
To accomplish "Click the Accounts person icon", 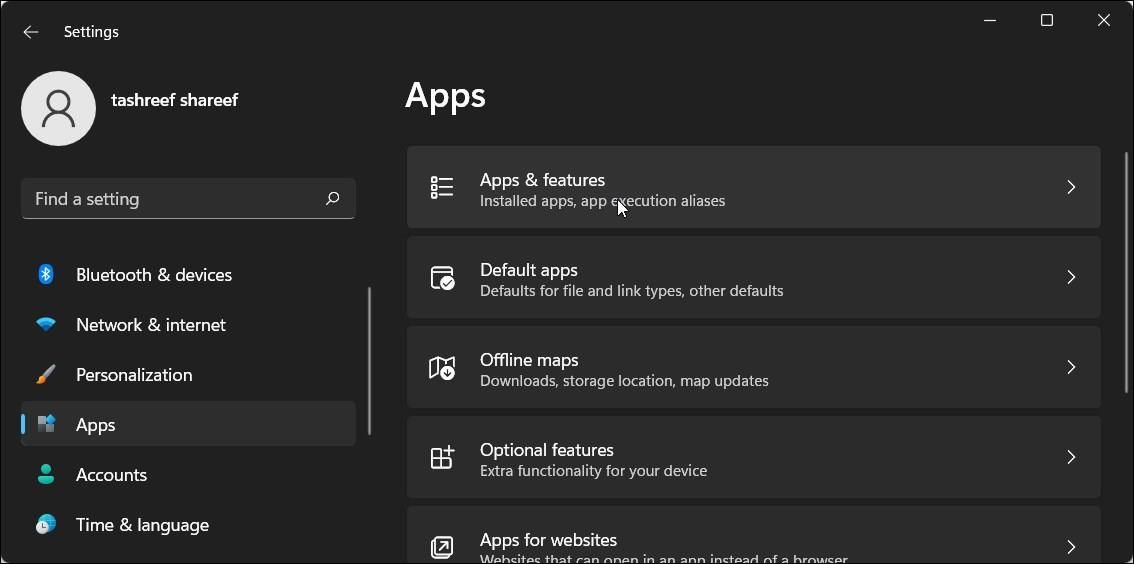I will click(46, 474).
